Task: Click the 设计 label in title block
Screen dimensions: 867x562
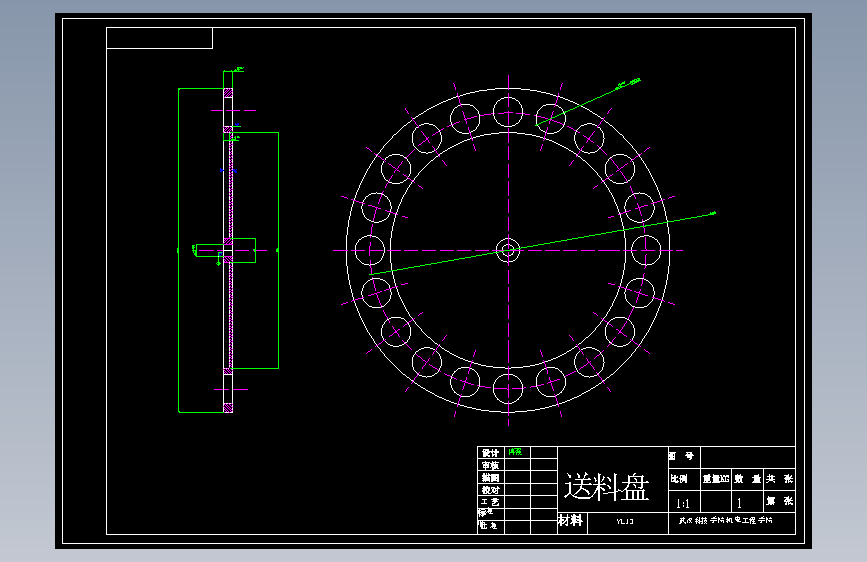Action: pos(490,453)
